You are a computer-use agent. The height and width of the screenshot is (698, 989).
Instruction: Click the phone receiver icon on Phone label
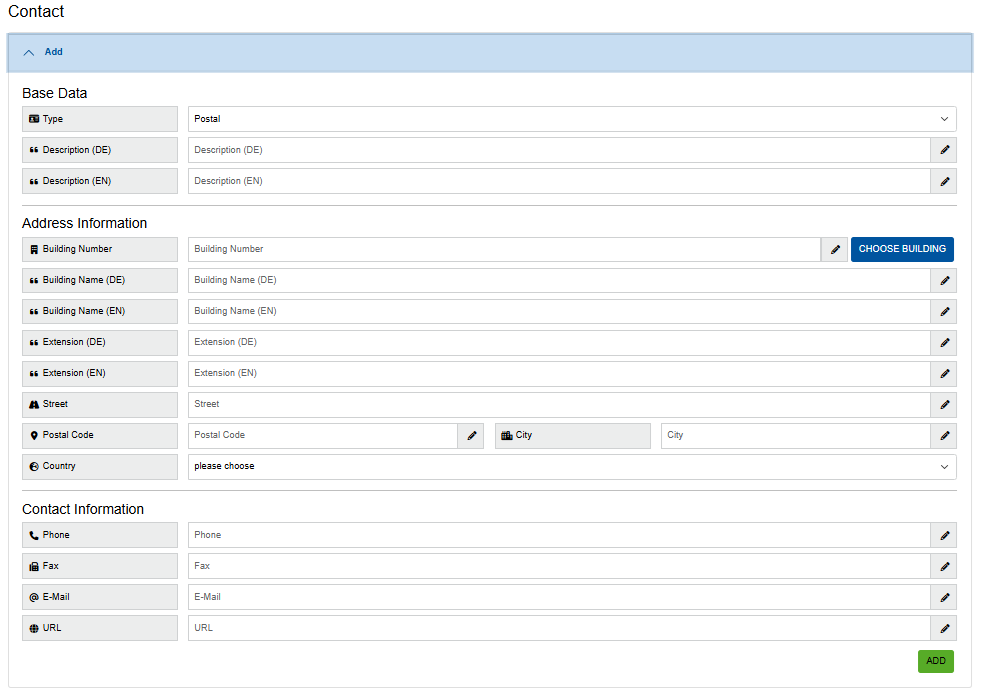(x=33, y=535)
